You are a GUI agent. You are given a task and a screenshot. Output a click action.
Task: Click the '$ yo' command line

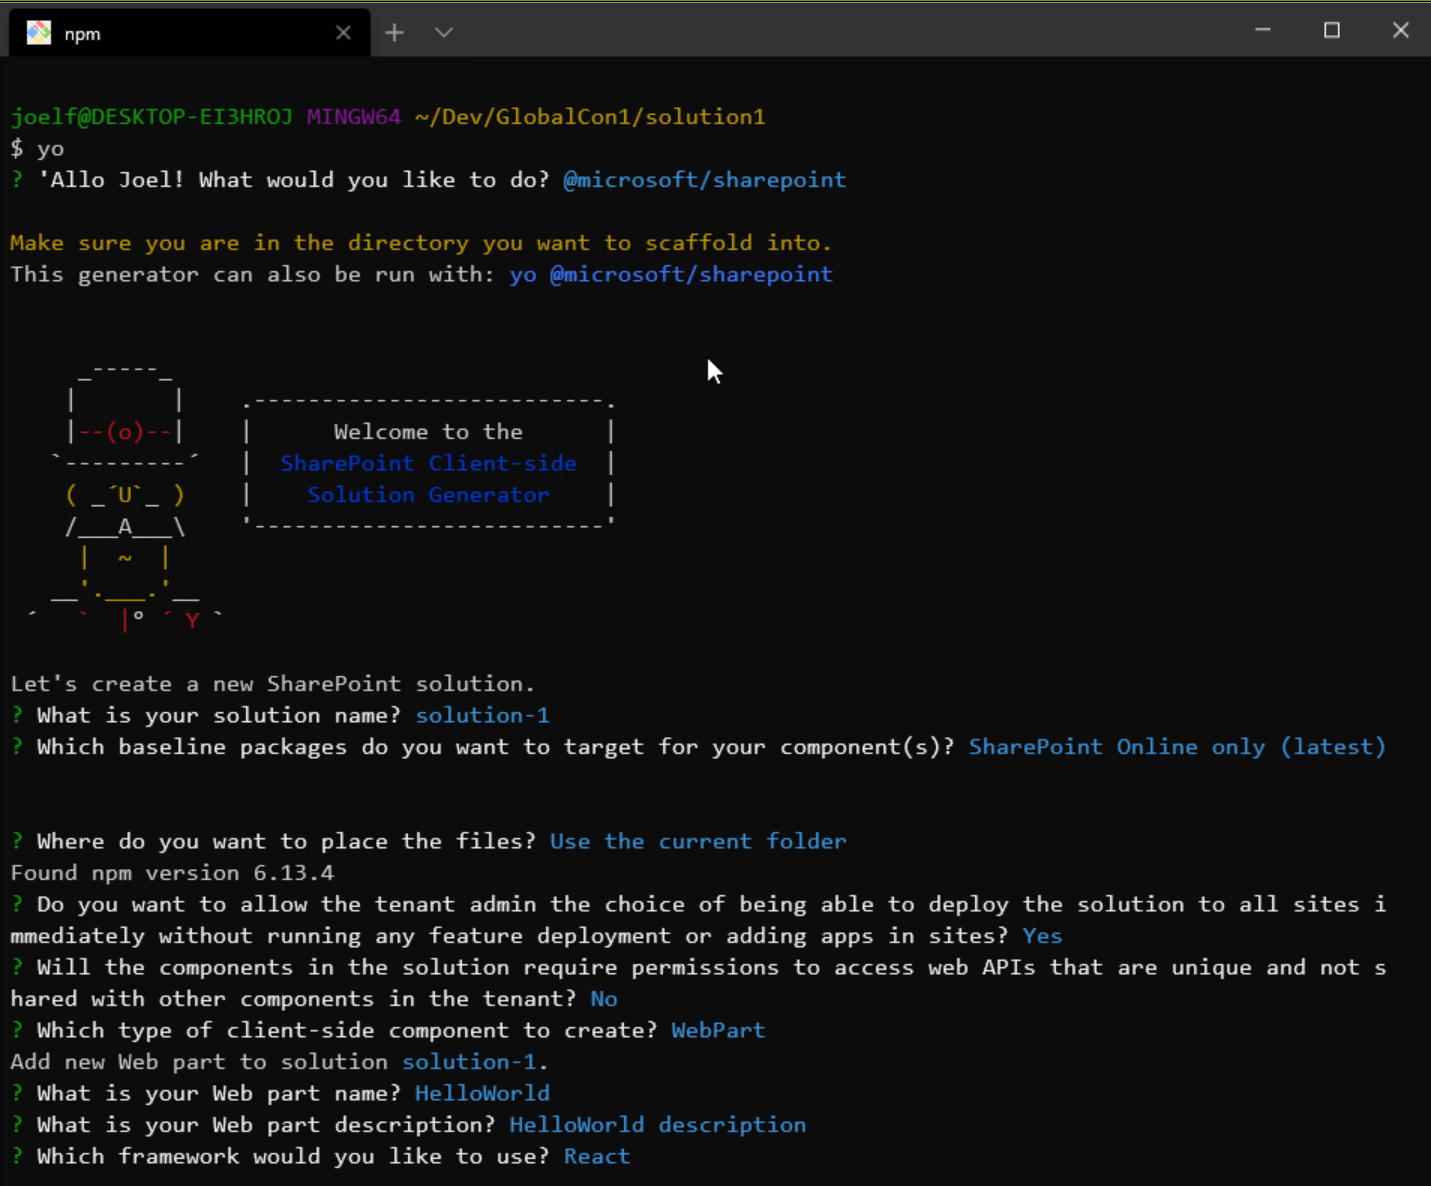click(37, 149)
